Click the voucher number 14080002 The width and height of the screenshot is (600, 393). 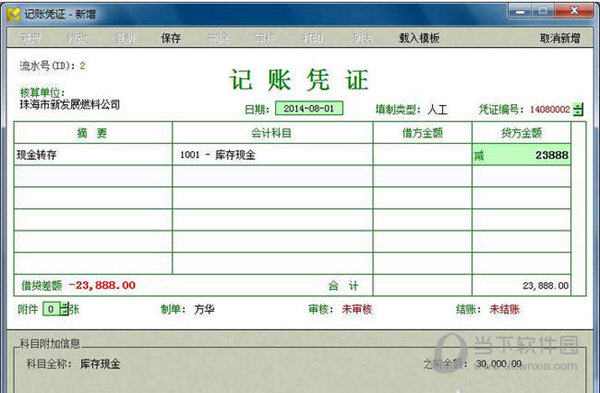[x=550, y=109]
